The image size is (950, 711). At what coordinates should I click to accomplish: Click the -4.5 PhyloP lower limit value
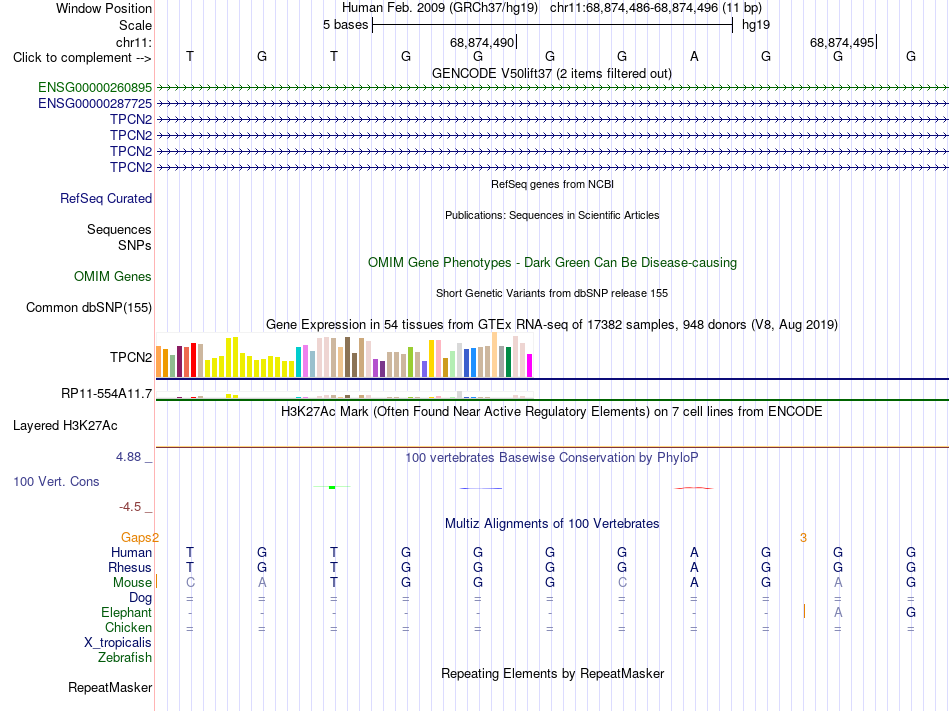tap(130, 507)
